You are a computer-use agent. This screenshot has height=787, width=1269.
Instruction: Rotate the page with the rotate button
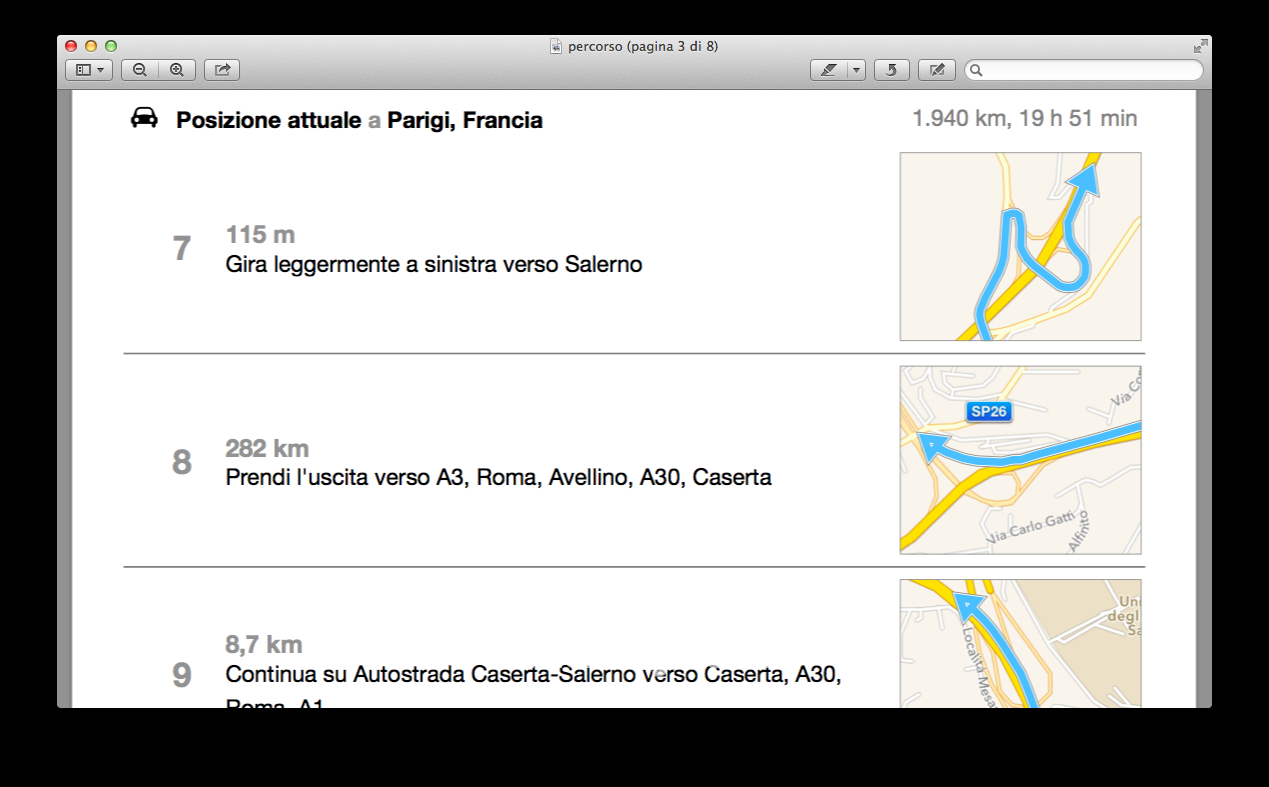(x=891, y=70)
